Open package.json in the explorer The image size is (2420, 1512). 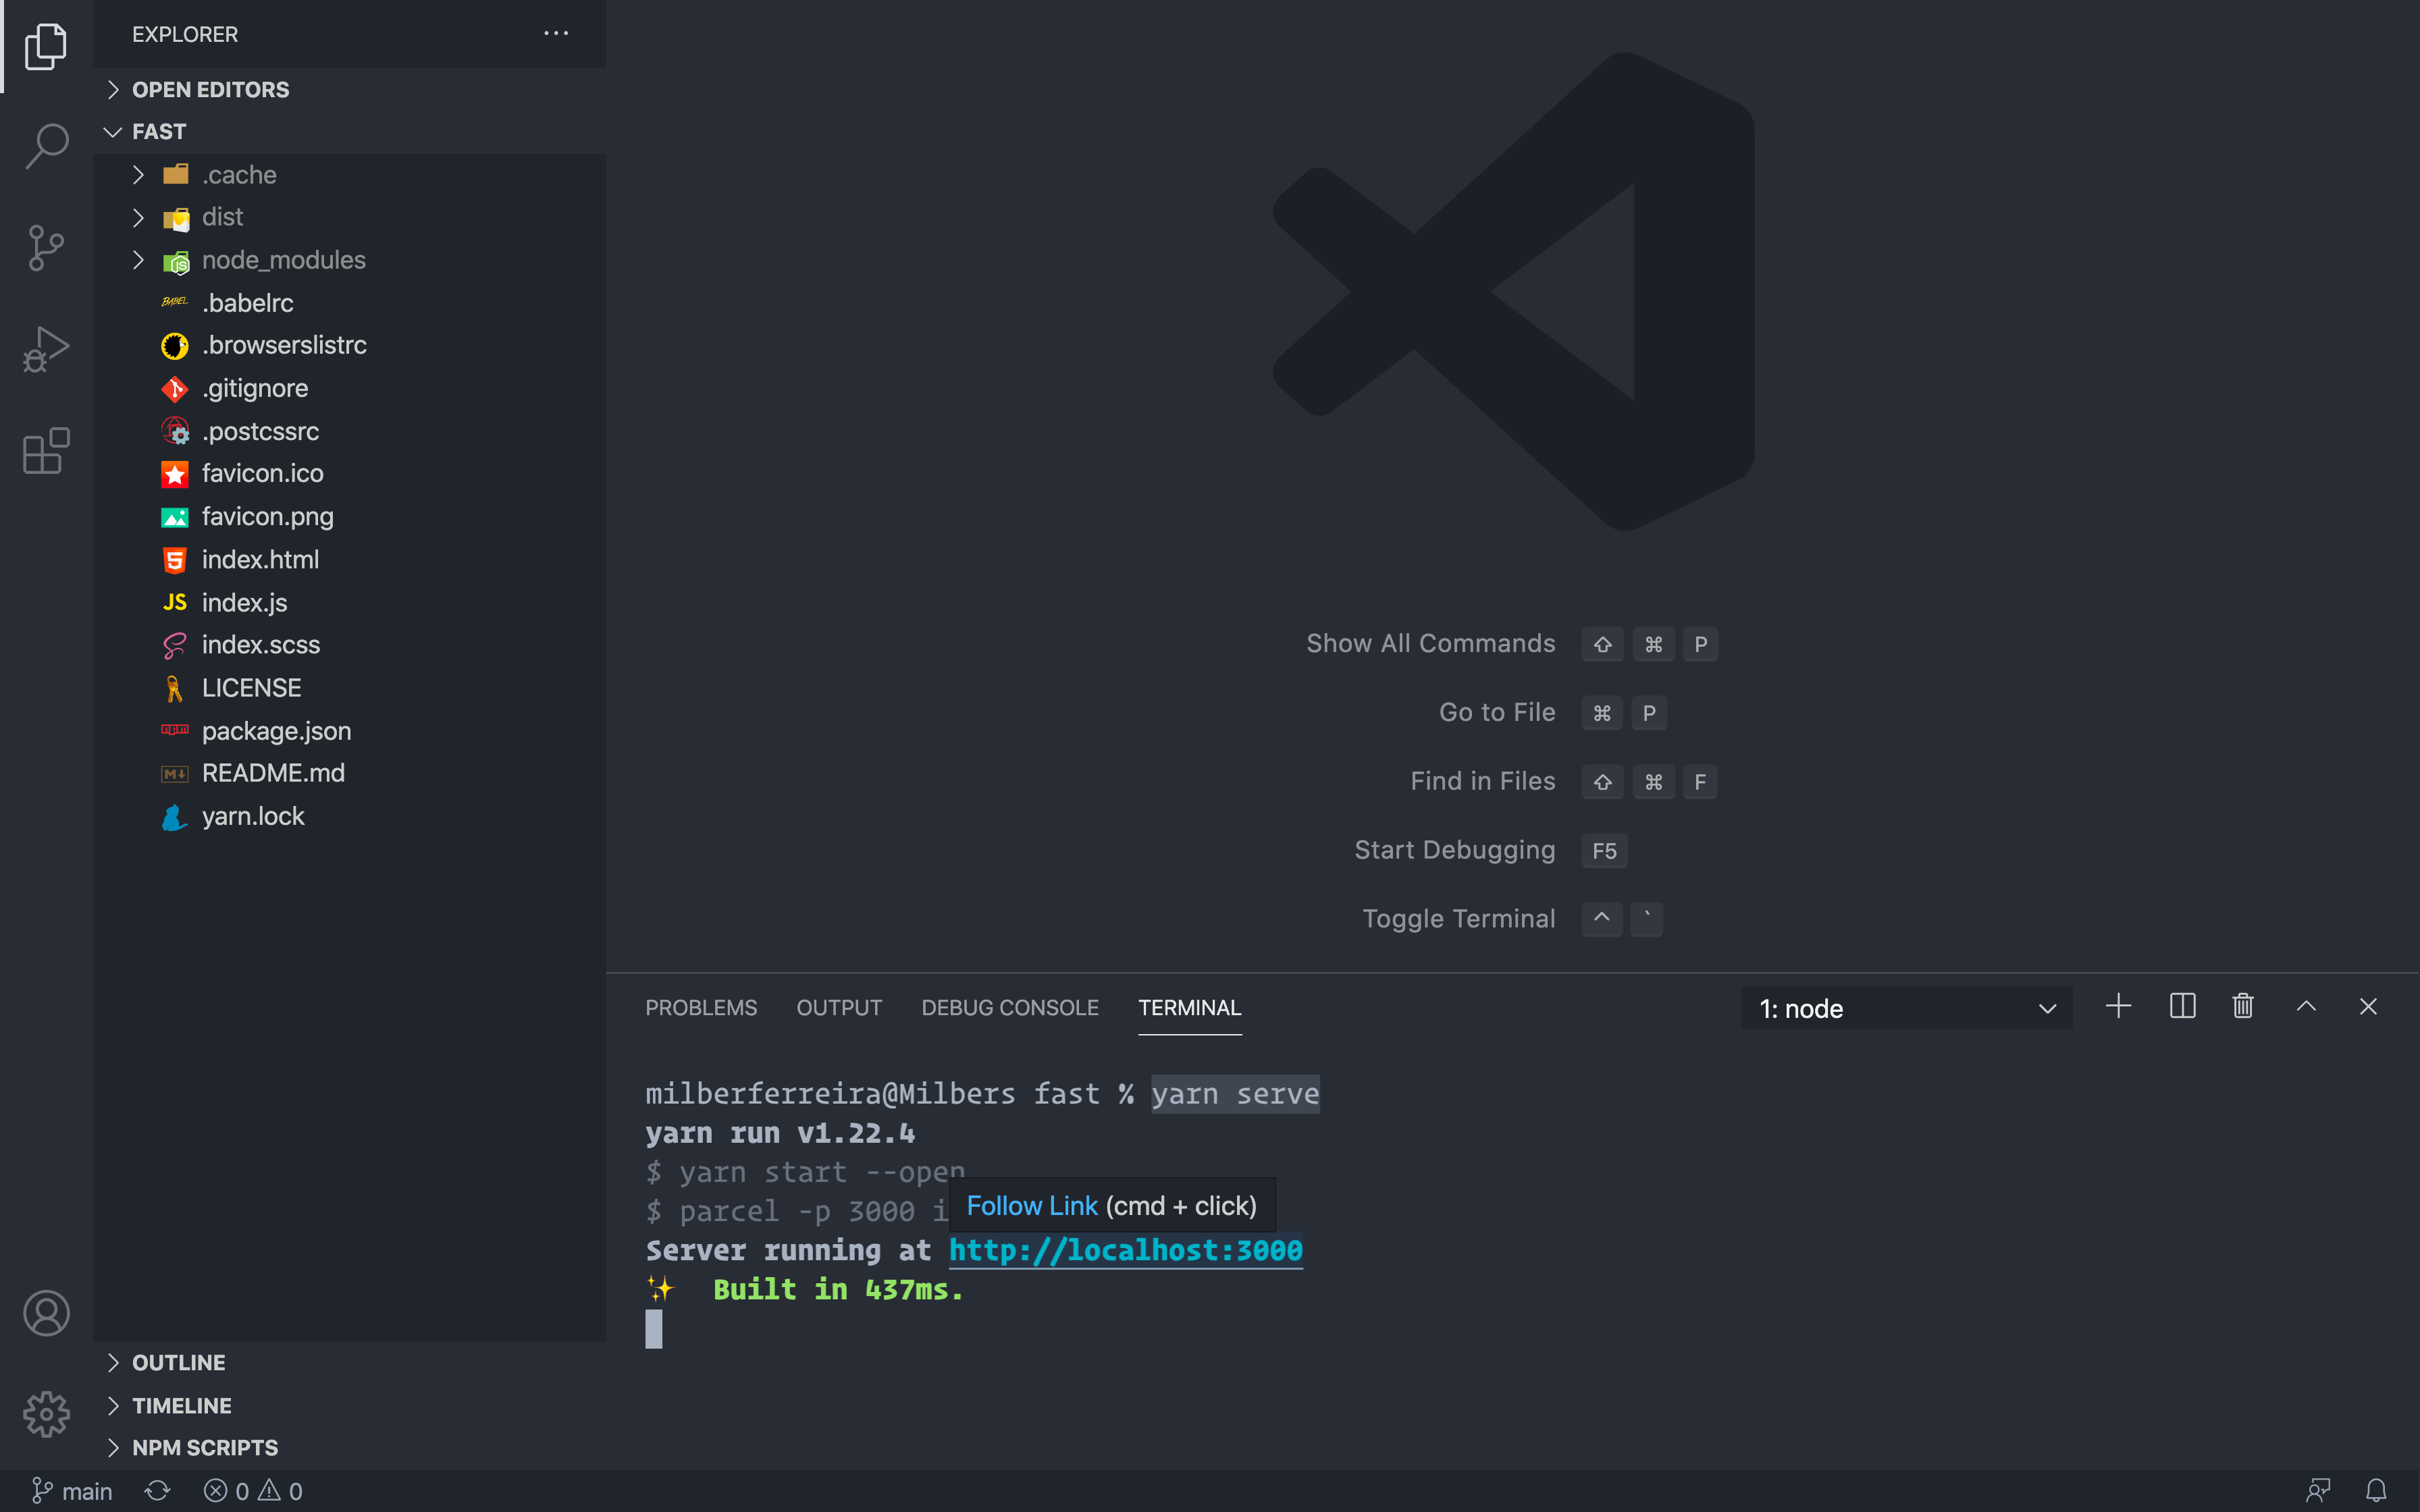pos(276,731)
